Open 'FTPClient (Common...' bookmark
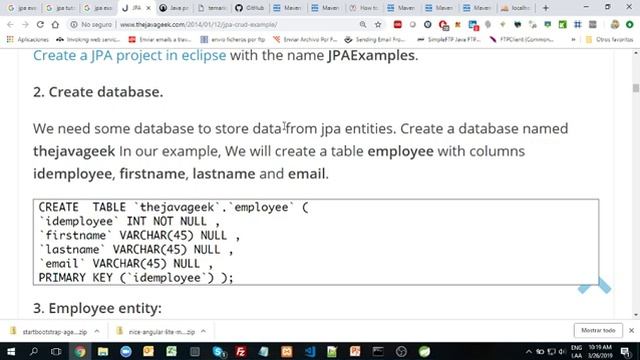This screenshot has height=360, width=640. (522, 40)
